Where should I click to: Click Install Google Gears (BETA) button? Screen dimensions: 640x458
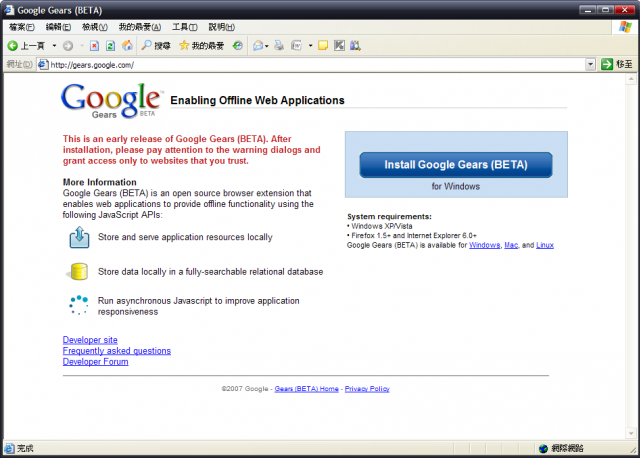tap(456, 165)
